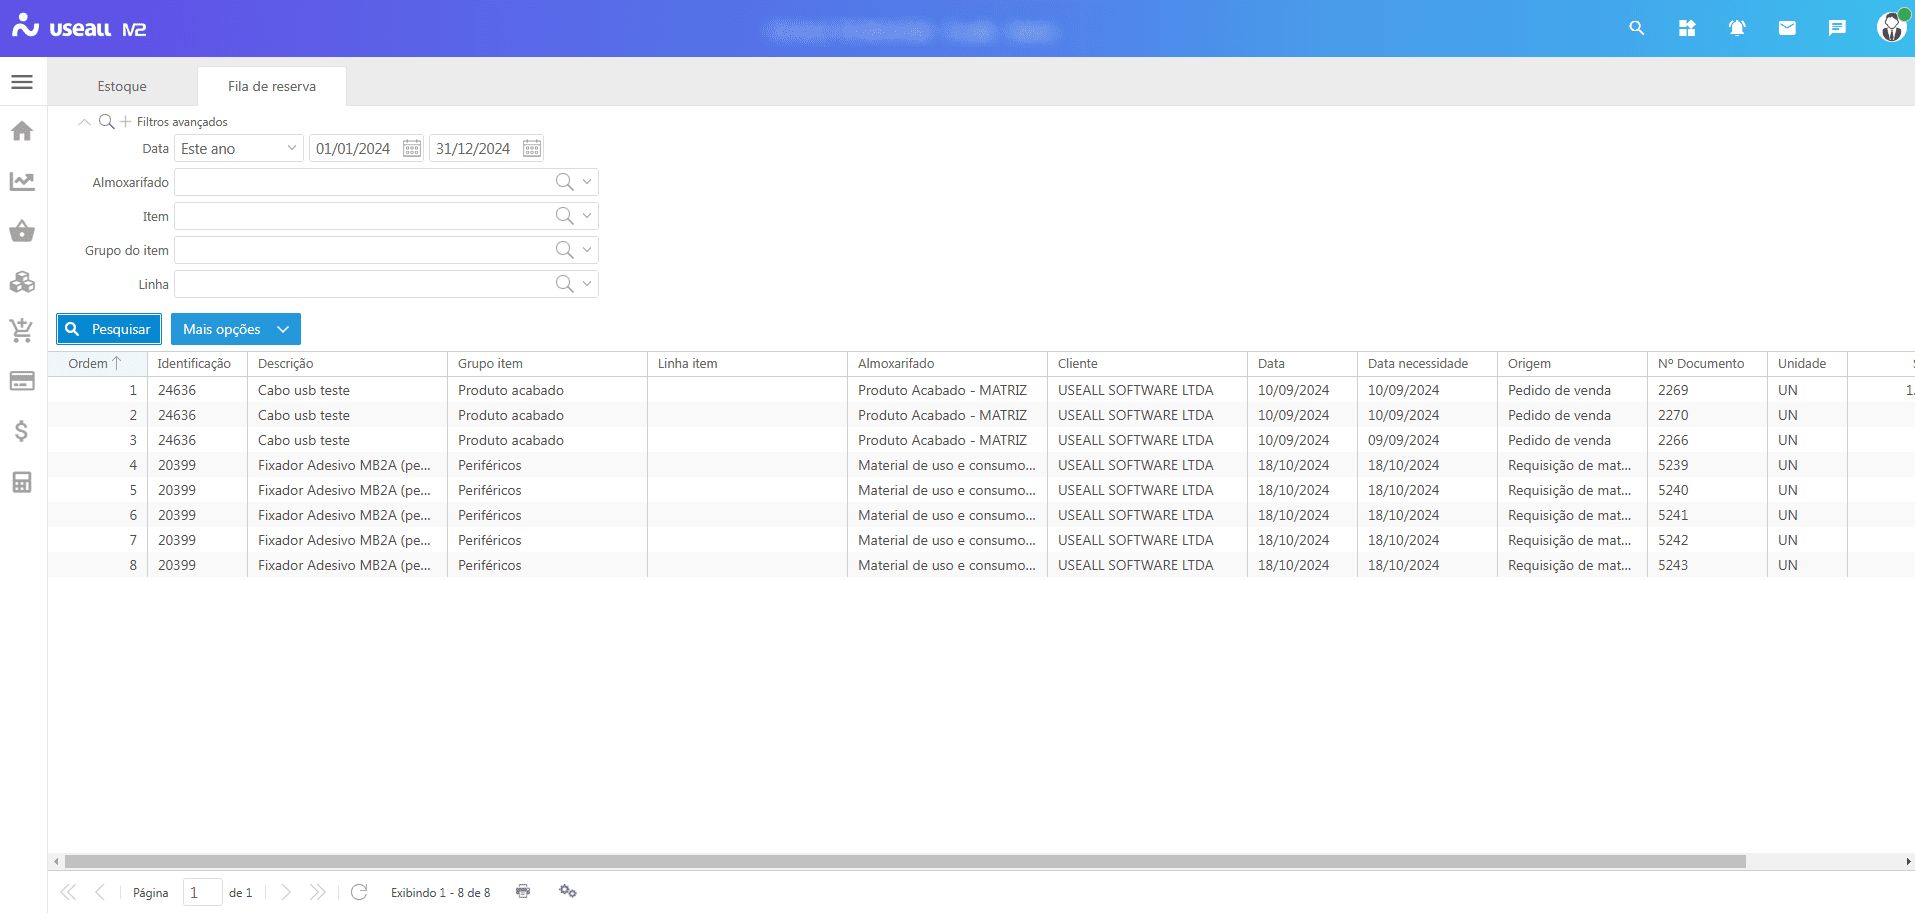Collapse the Filtros avançados panel
The height and width of the screenshot is (913, 1915).
(84, 122)
